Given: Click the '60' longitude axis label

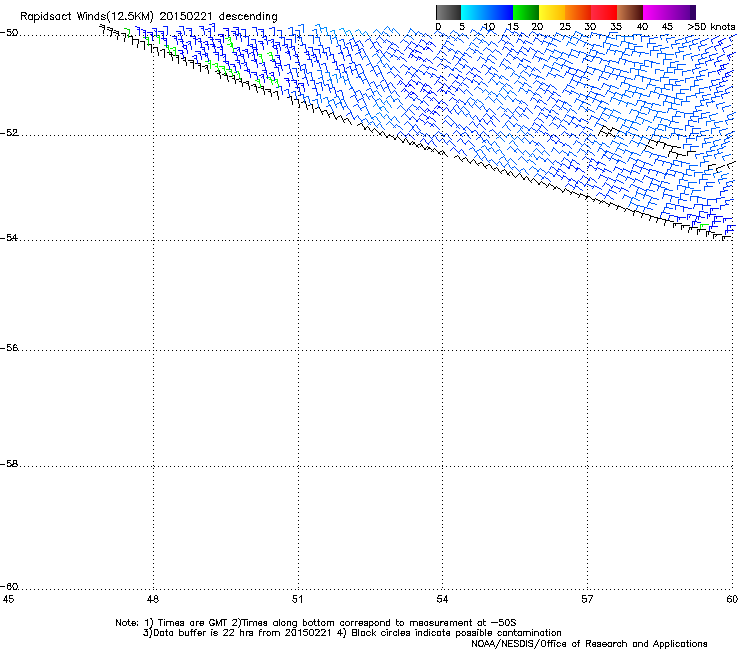Looking at the screenshot, I should tap(732, 599).
